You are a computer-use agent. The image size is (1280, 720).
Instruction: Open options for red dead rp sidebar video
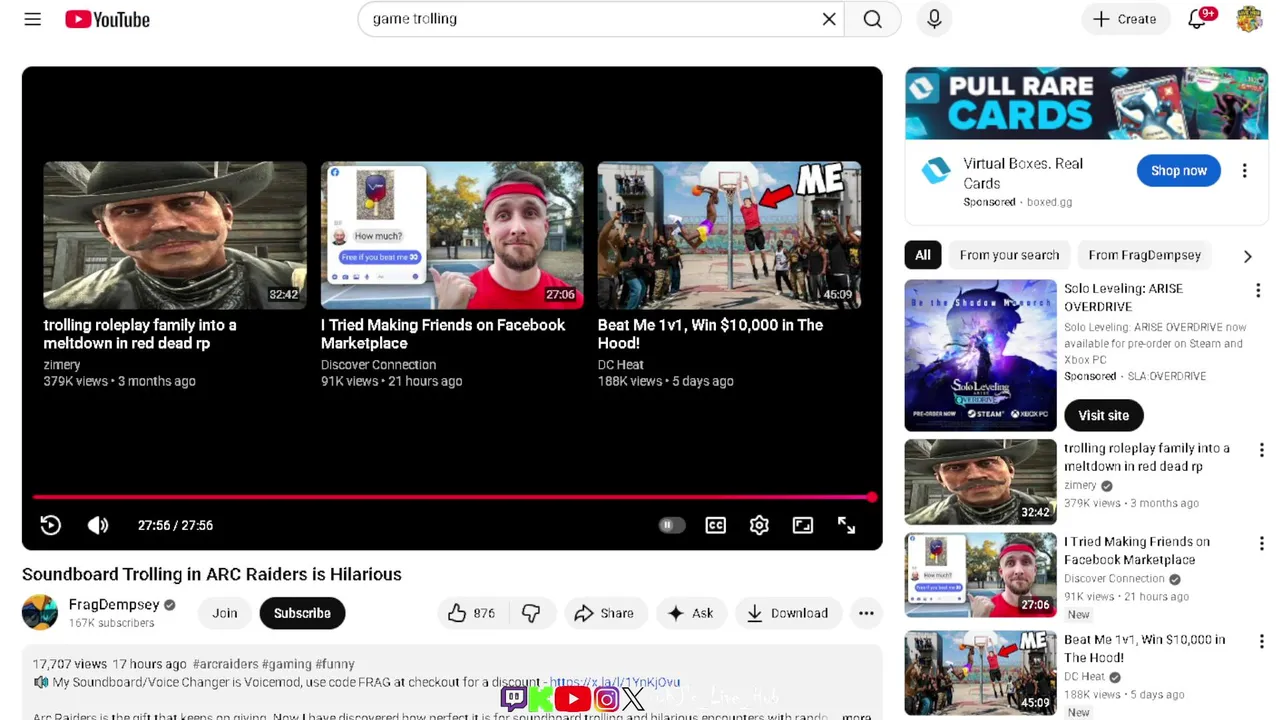pos(1261,450)
